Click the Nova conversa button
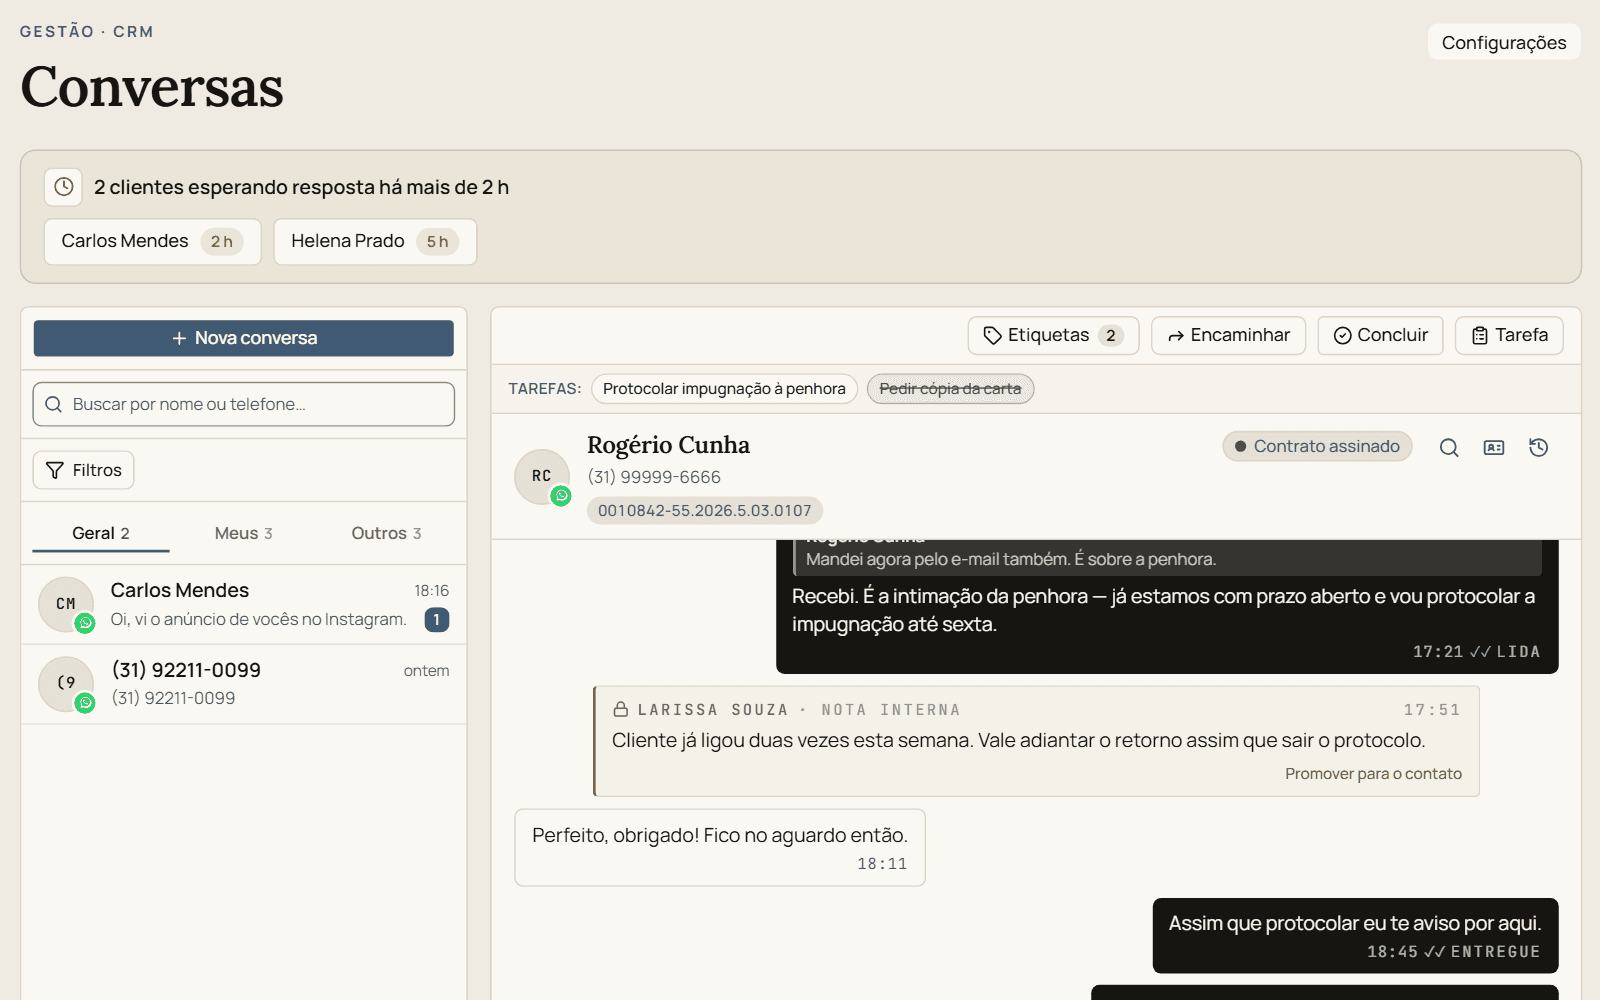 coord(244,338)
